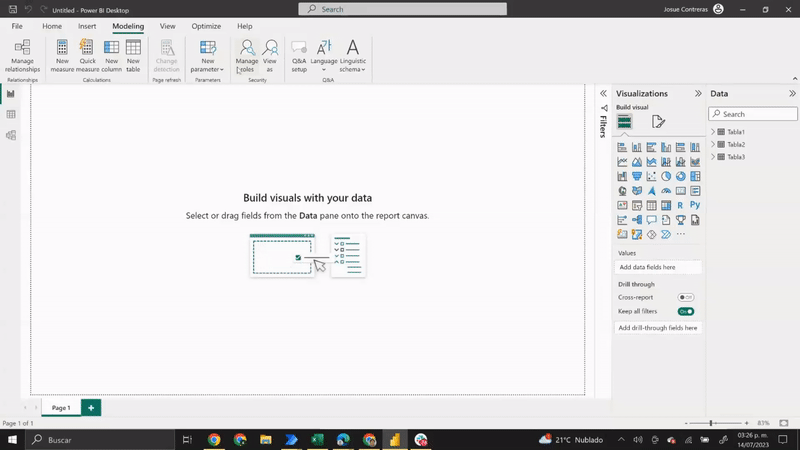Select the Page 1 tab
Viewport: 800px width, 450px height.
(61, 408)
